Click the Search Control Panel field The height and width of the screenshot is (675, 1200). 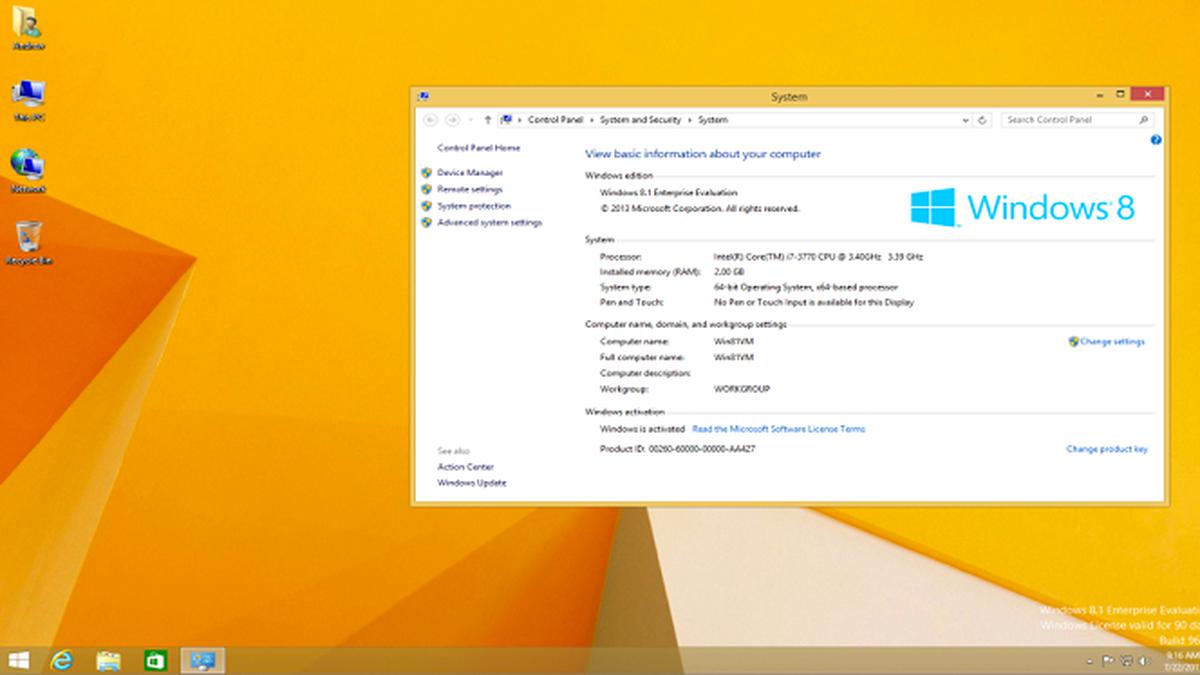[1068, 120]
